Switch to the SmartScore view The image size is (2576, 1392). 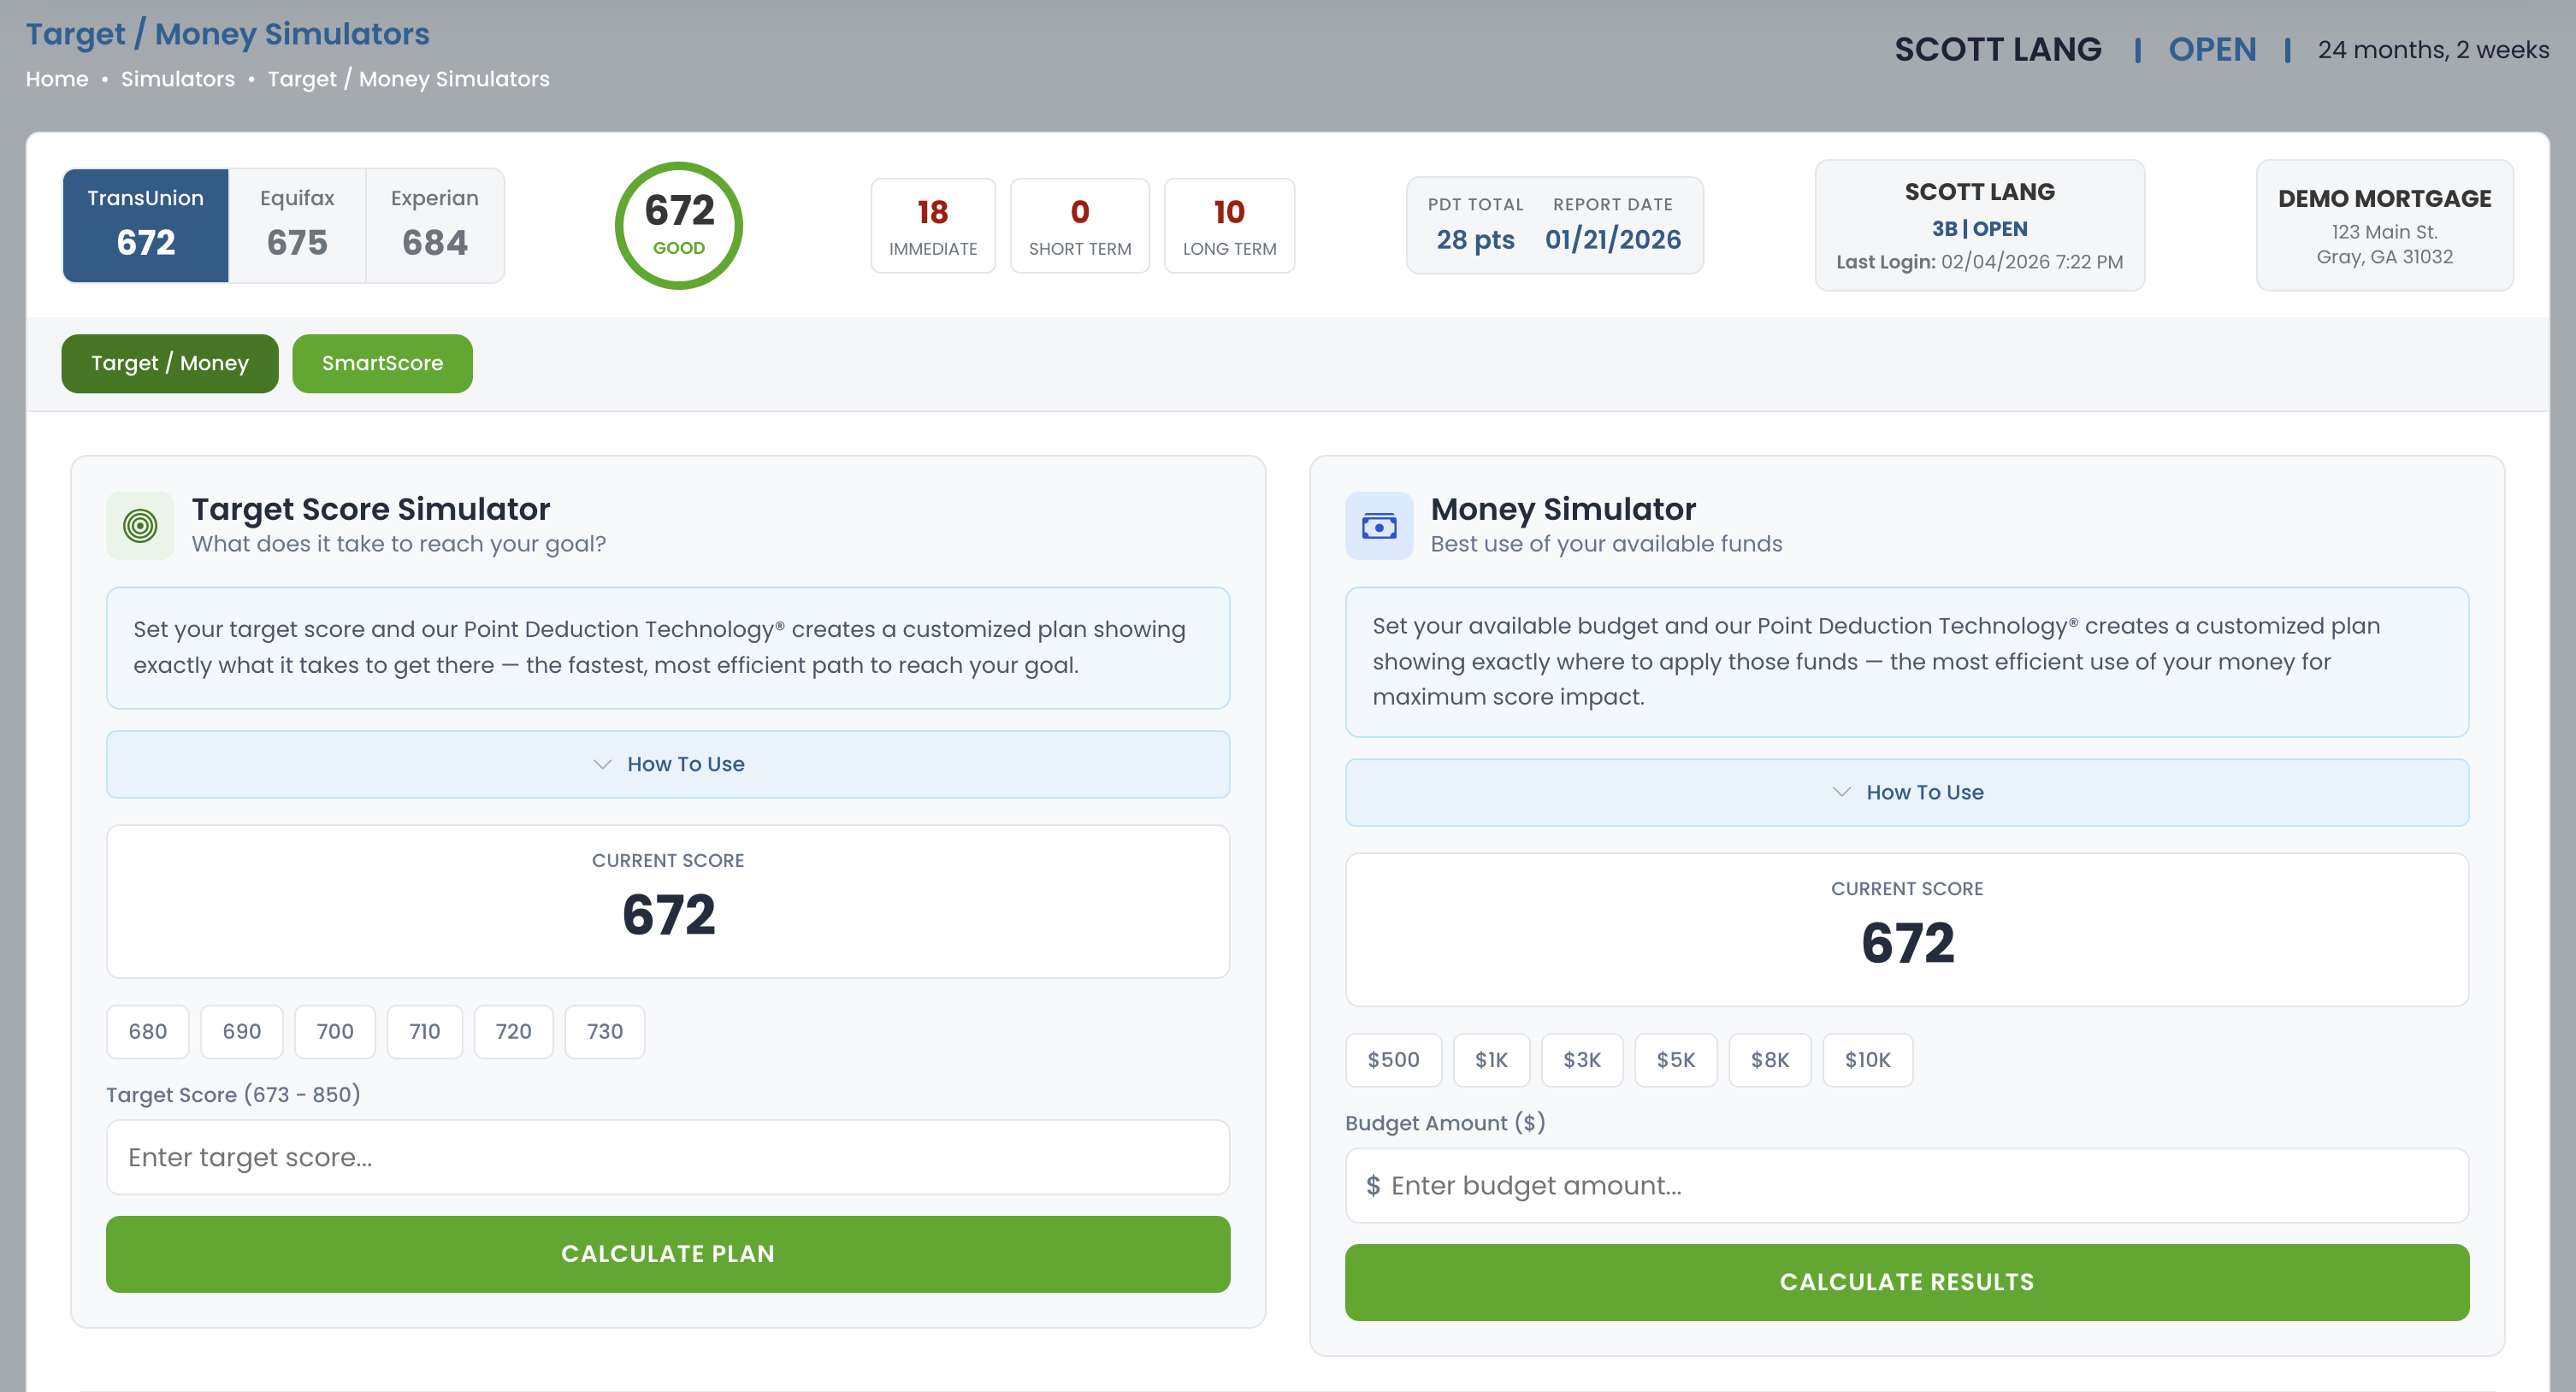coord(382,363)
